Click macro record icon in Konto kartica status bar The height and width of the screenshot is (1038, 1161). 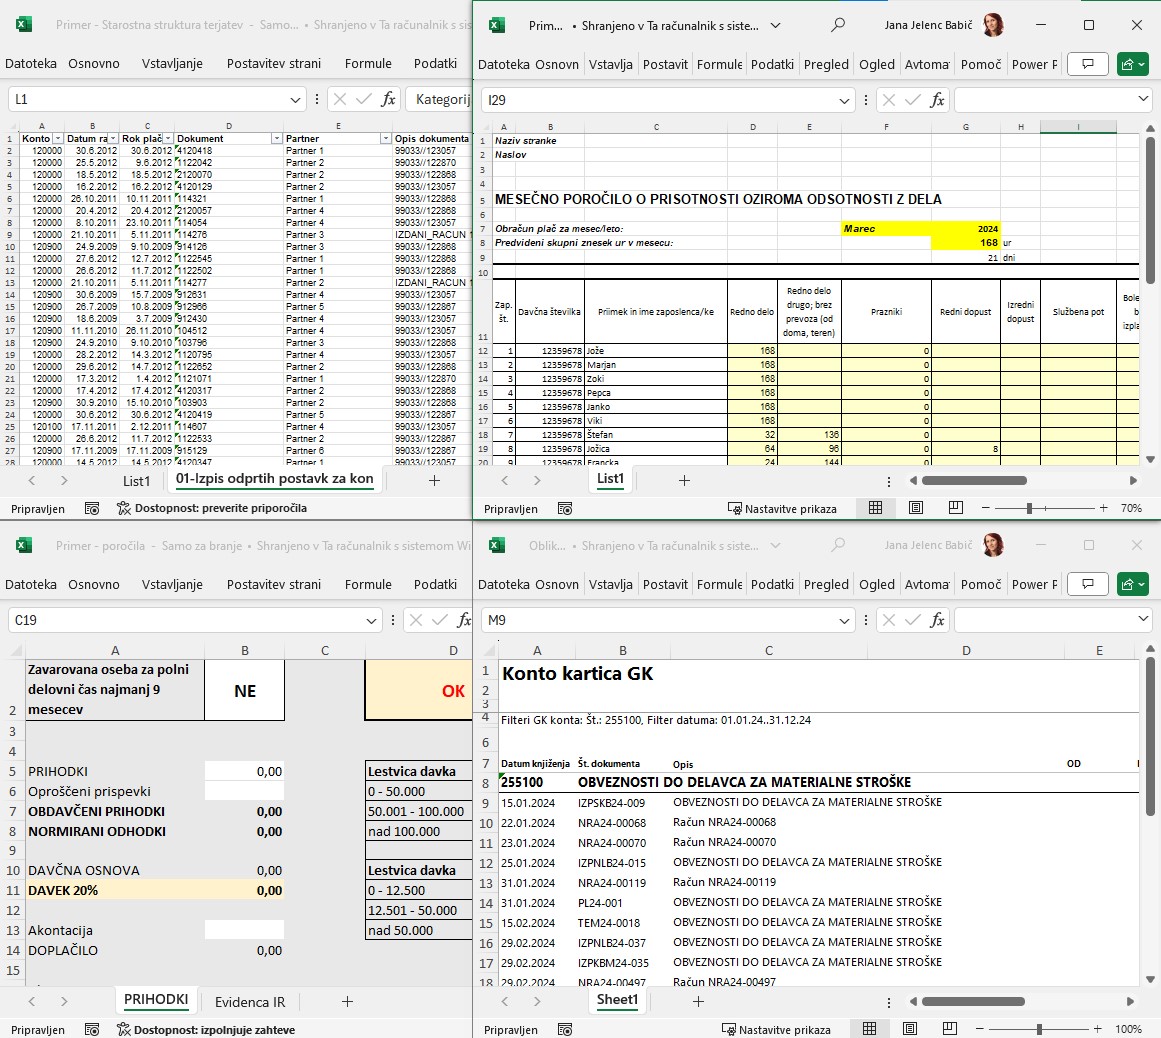tap(565, 1029)
